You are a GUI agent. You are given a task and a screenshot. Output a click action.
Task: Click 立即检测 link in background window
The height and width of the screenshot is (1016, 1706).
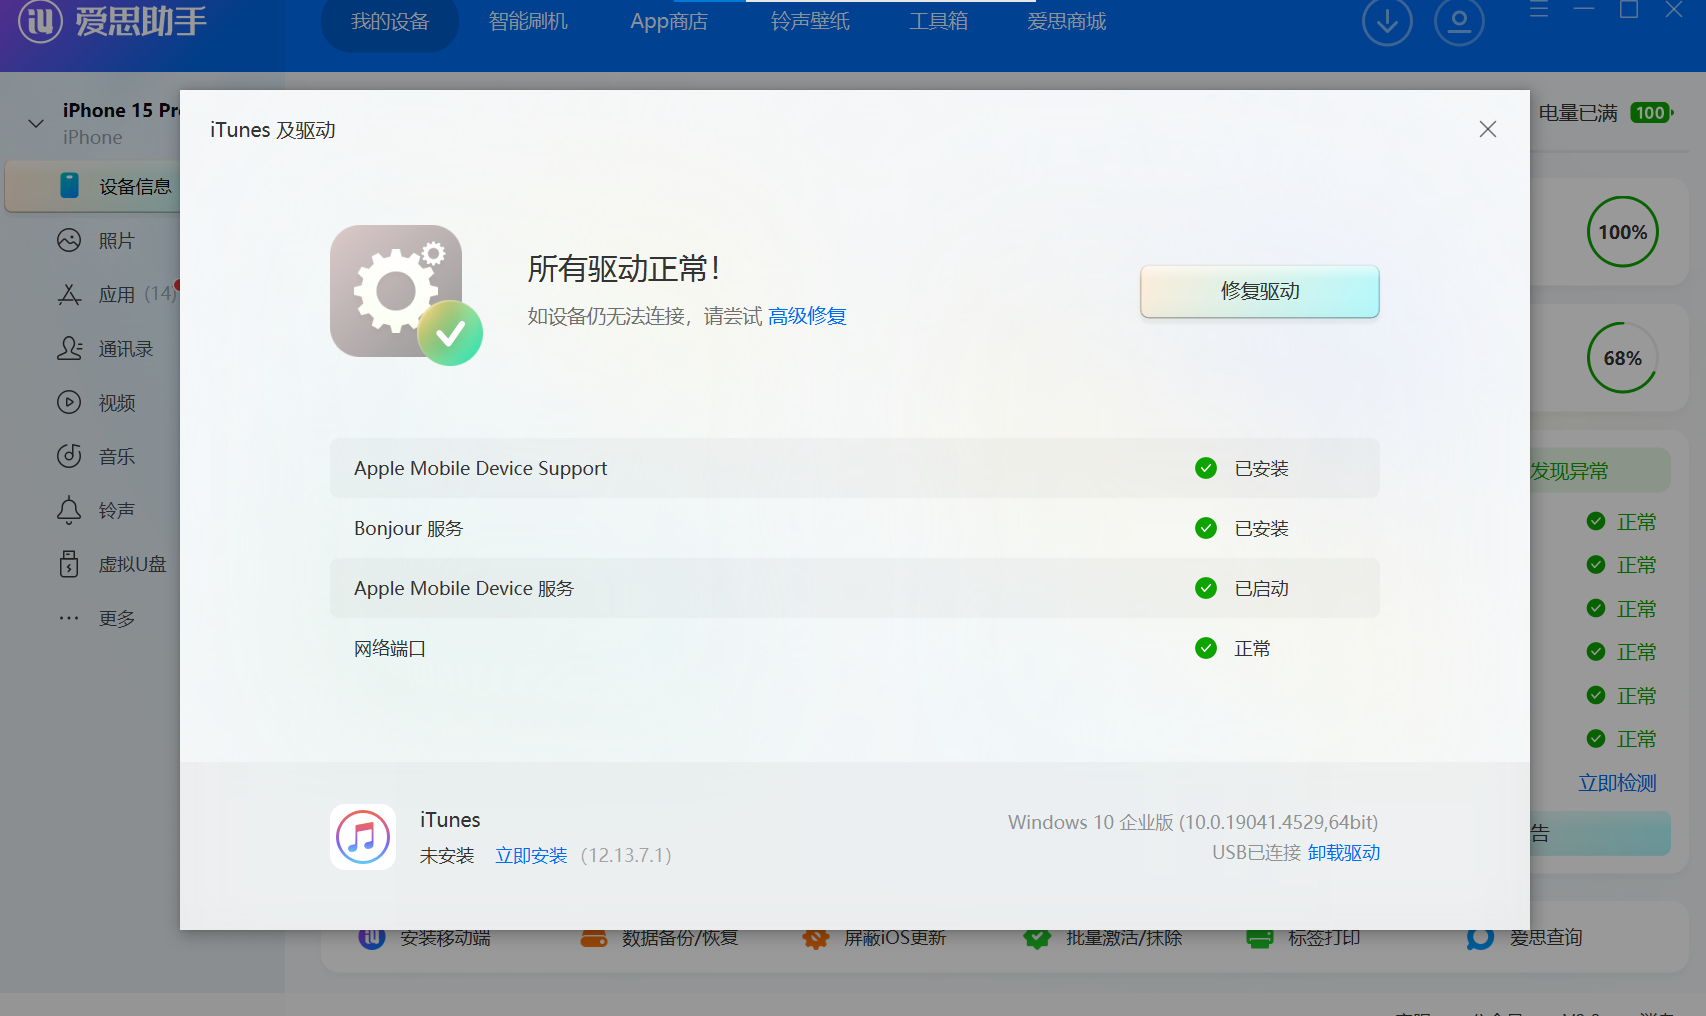(1617, 783)
